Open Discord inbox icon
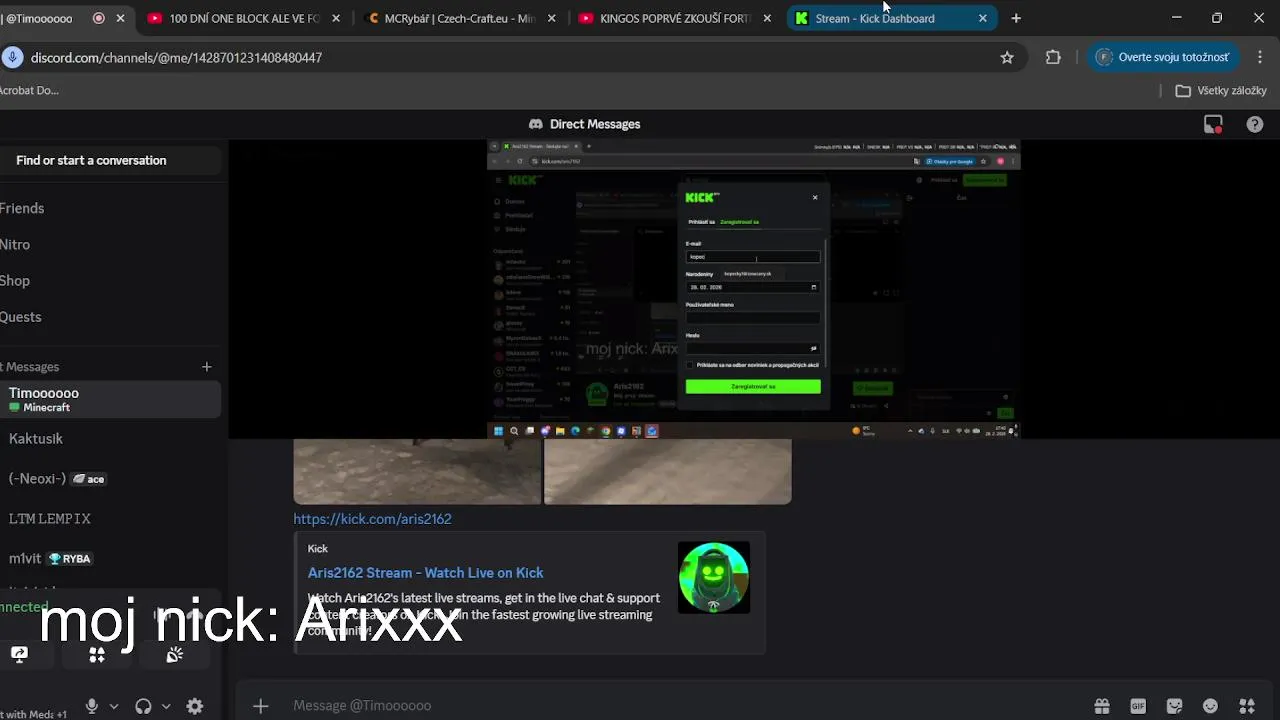This screenshot has width=1280, height=720. tap(1213, 124)
